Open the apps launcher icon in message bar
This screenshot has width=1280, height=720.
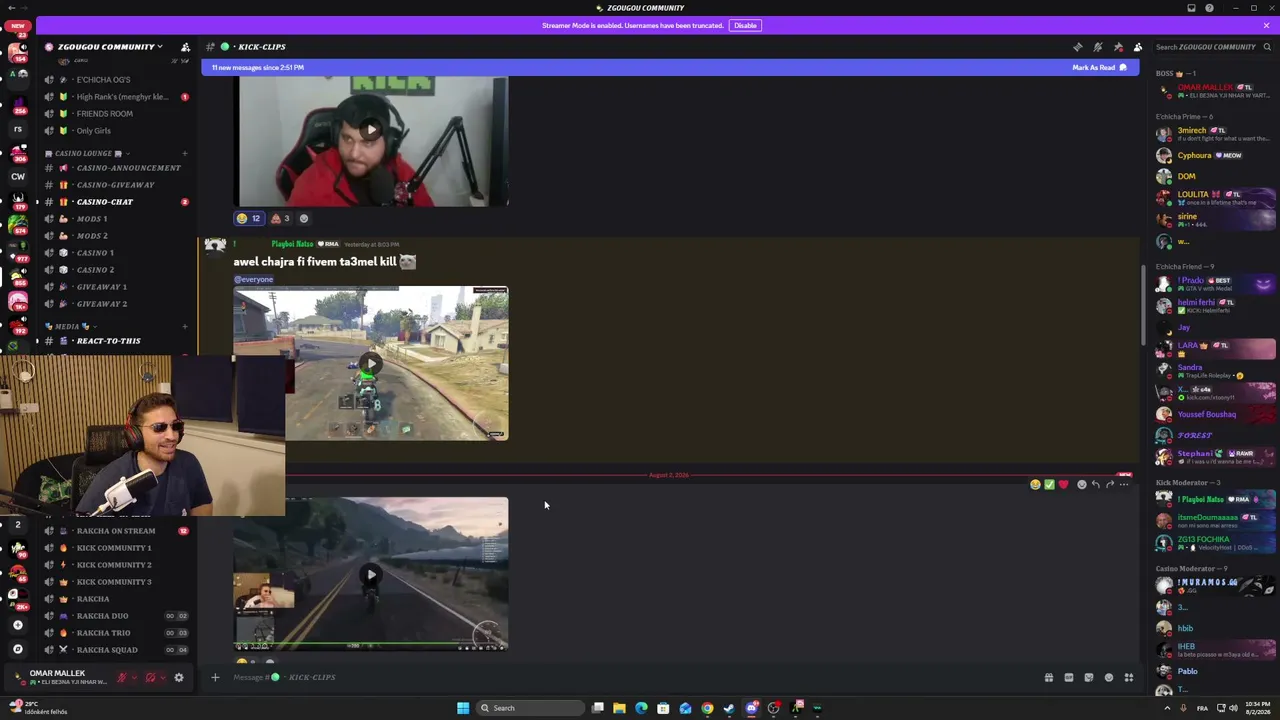[1129, 678]
